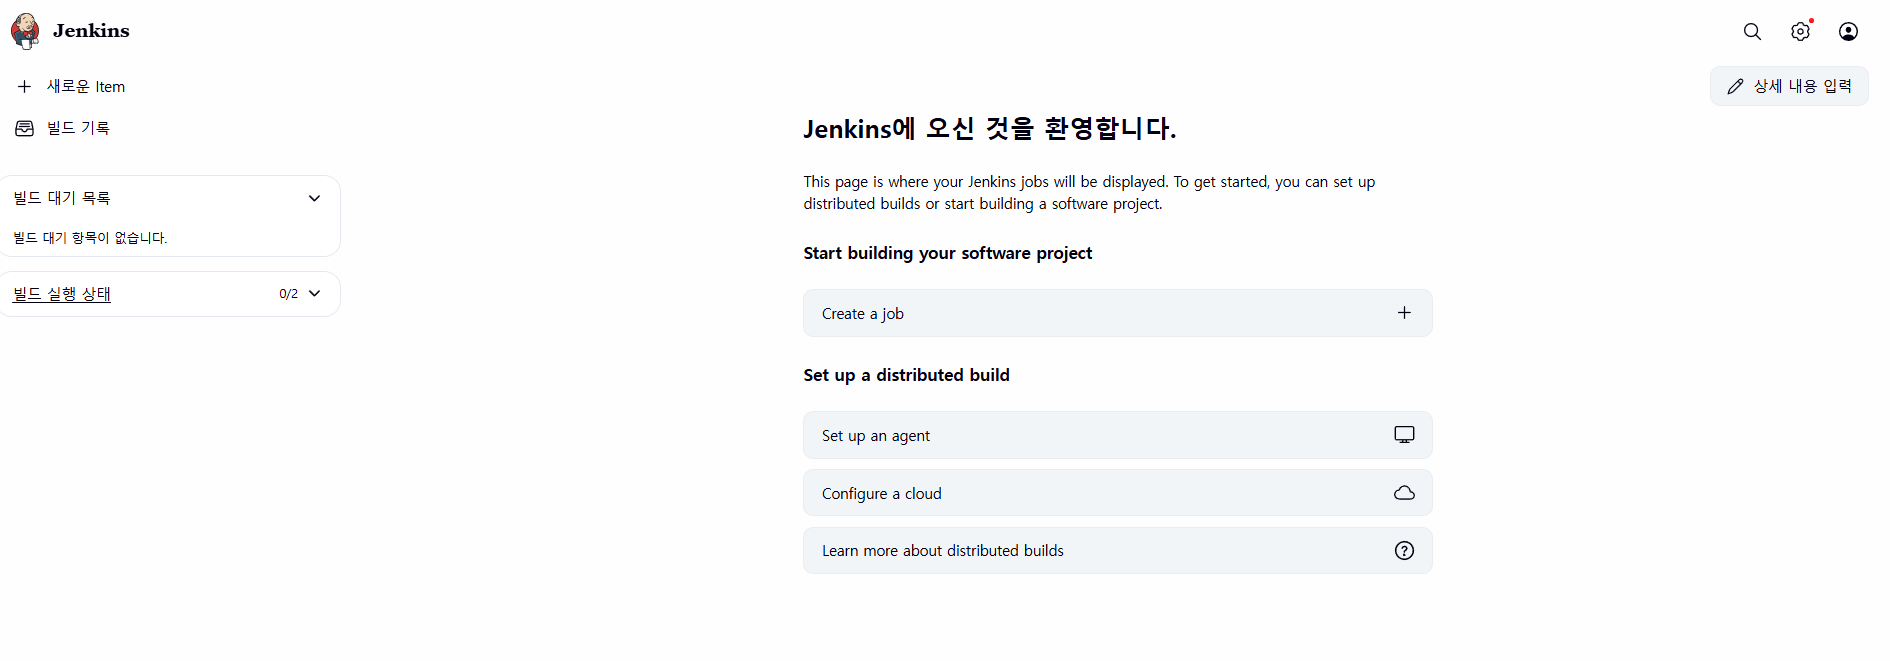Click the monitor icon on Set up an agent
Viewport: 1890px width, 661px height.
(1404, 435)
